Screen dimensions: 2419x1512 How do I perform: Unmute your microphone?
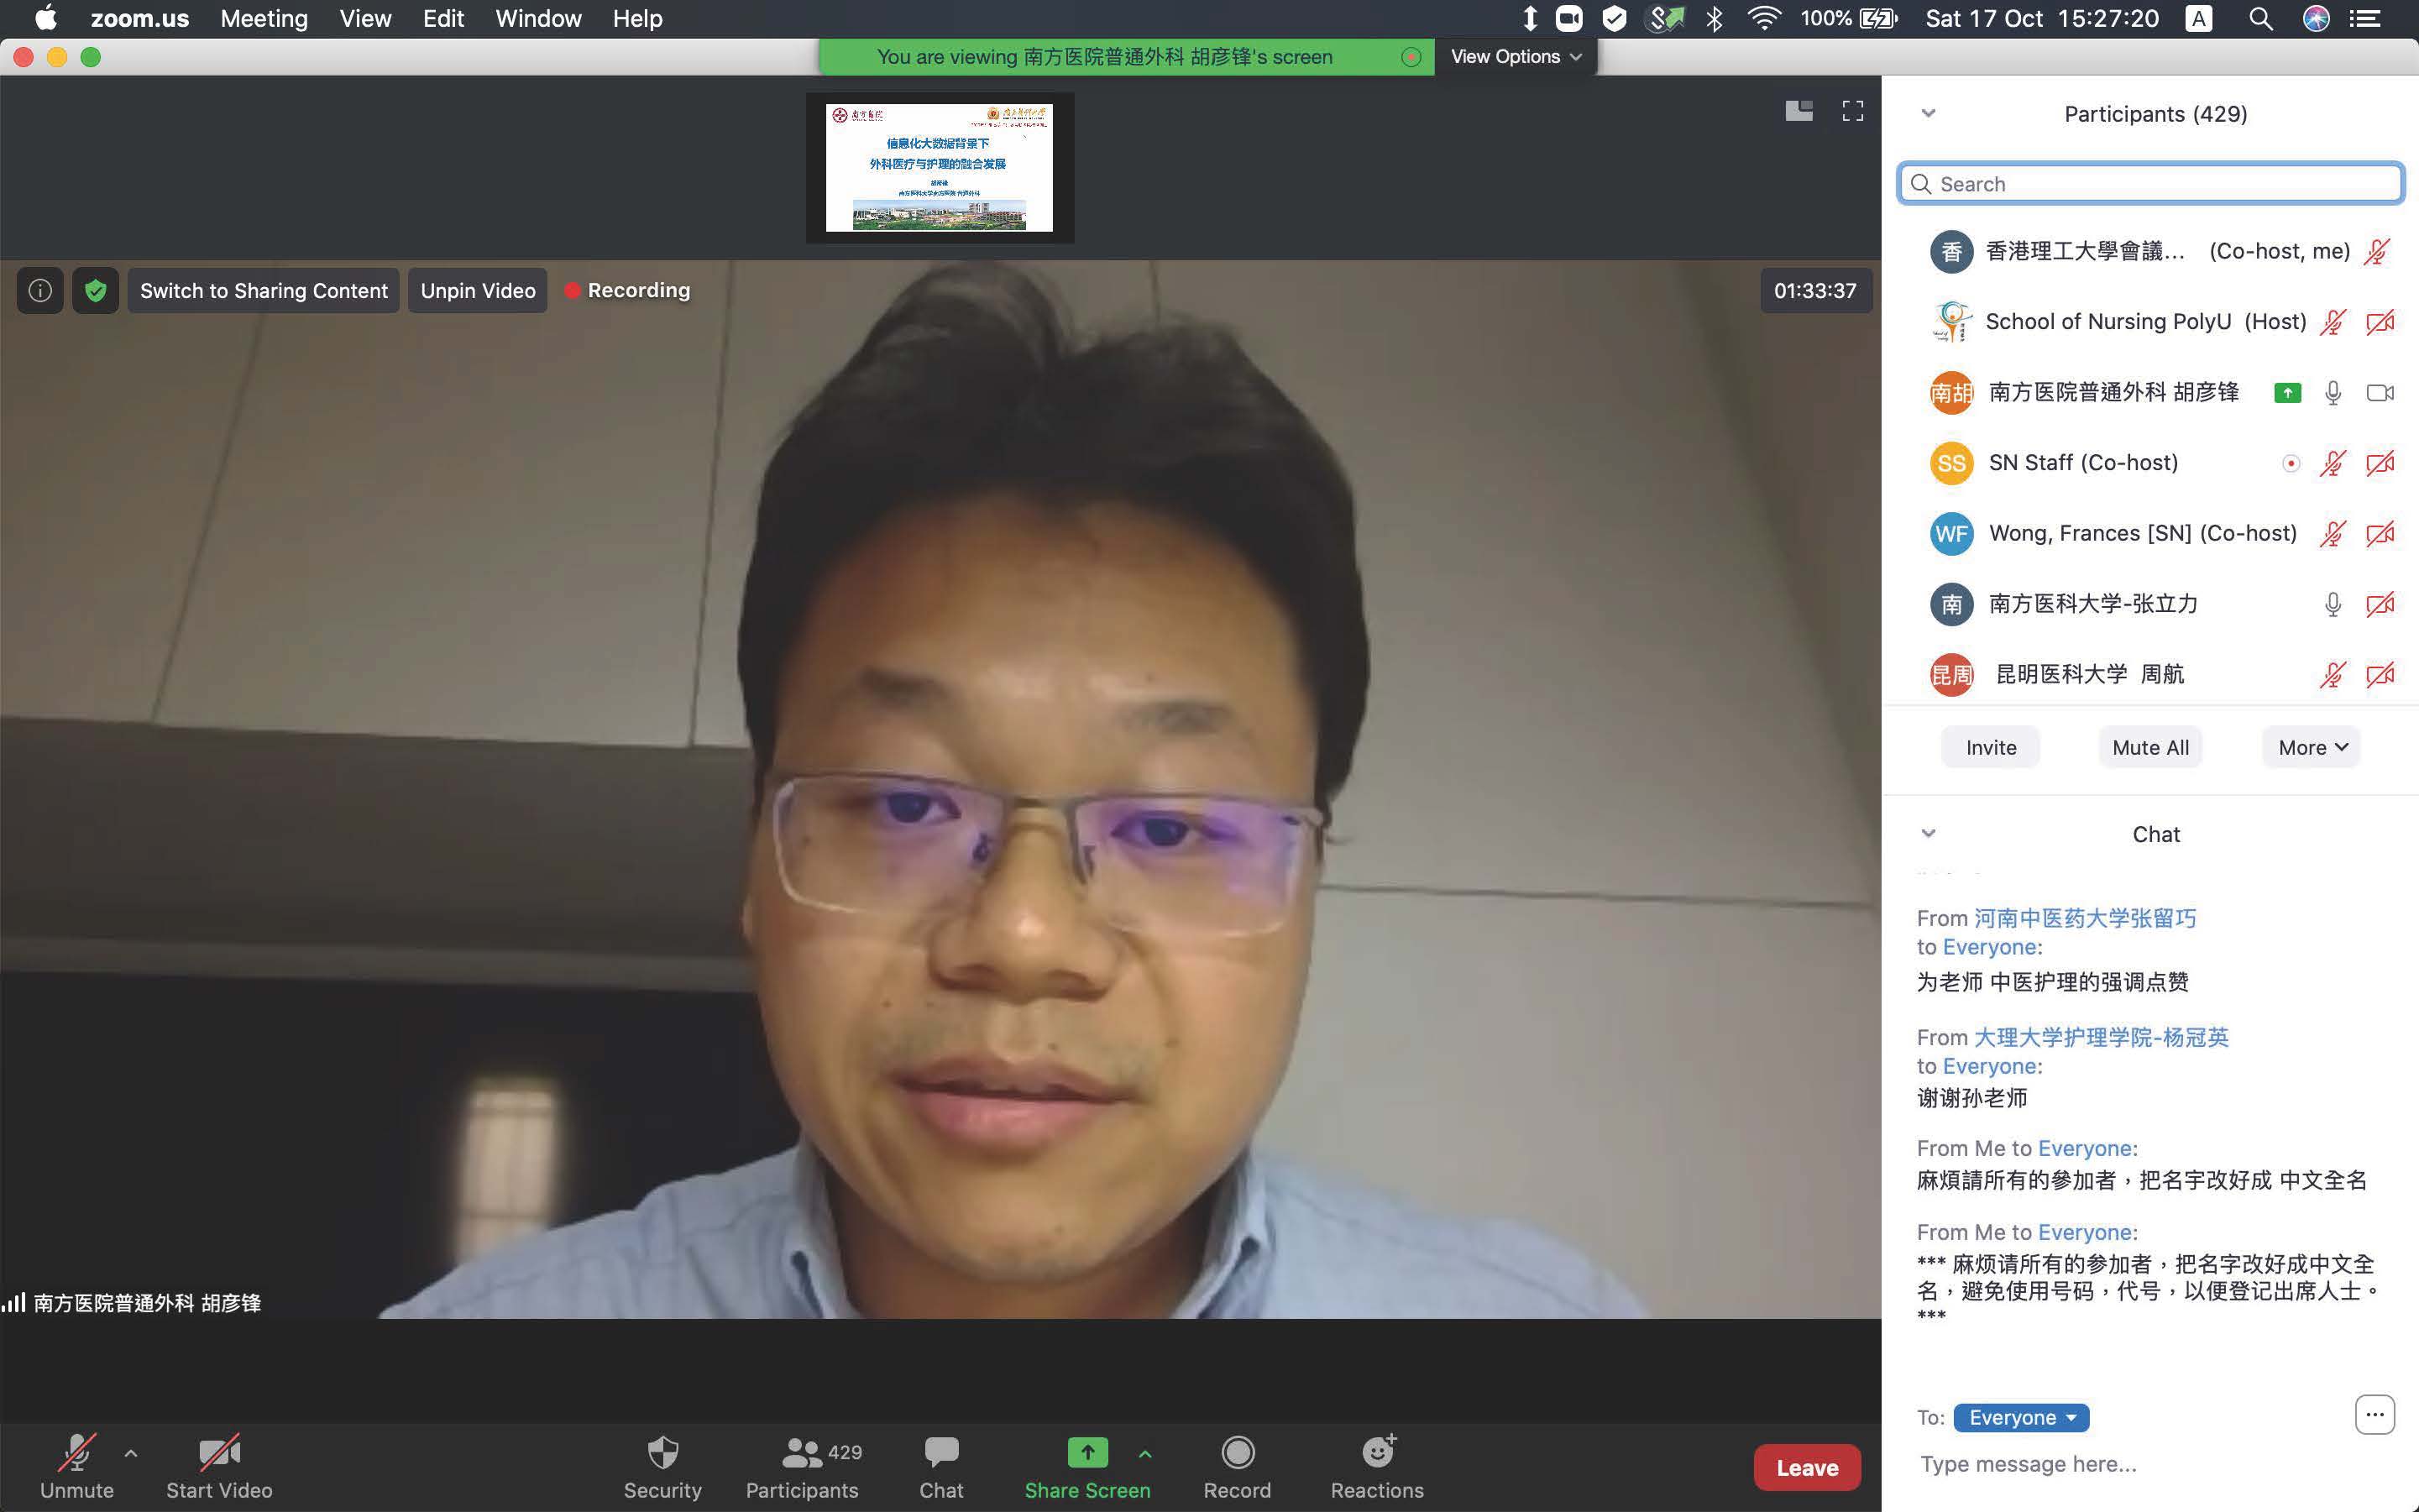click(x=76, y=1453)
